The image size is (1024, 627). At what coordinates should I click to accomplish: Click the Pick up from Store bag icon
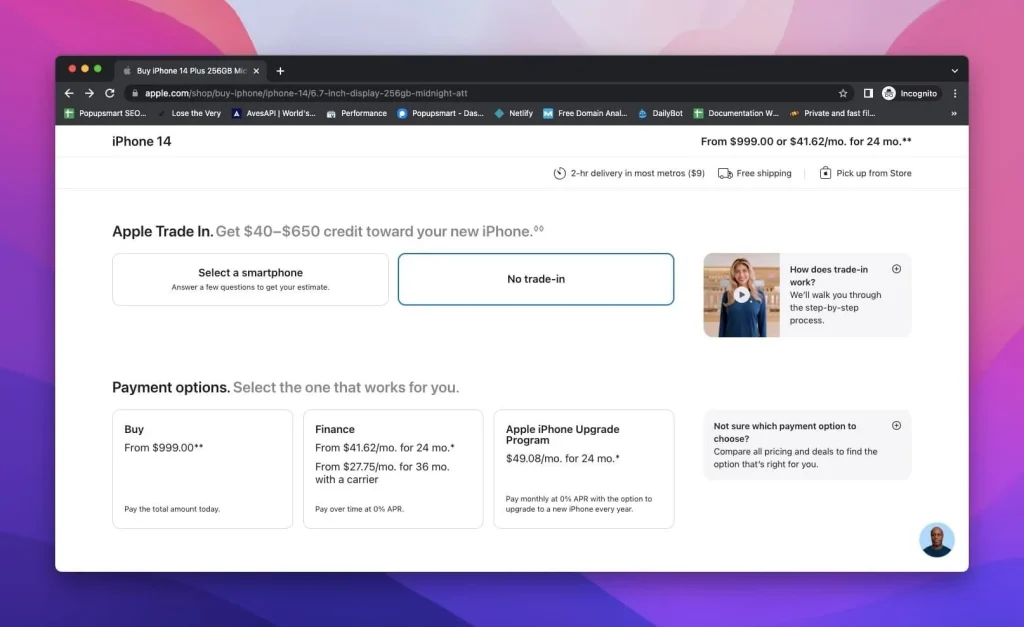tap(825, 172)
